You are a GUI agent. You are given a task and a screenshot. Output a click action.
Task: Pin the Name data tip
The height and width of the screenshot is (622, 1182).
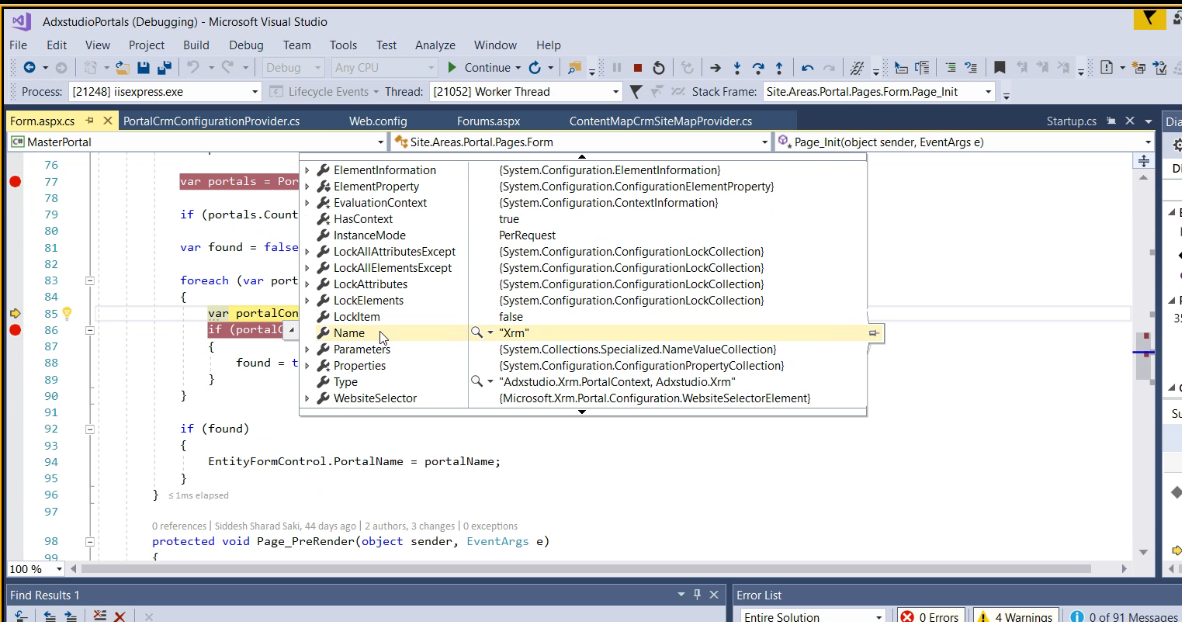(874, 332)
